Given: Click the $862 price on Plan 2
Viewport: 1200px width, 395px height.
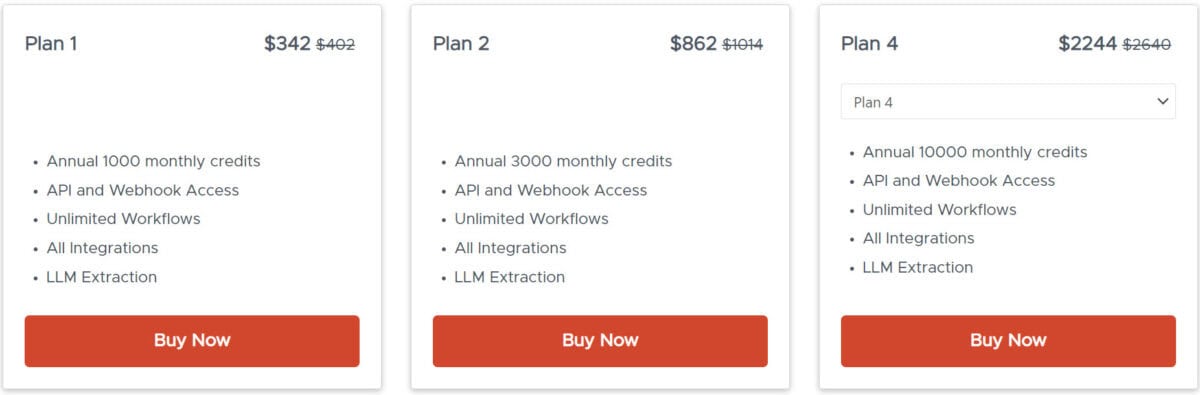Looking at the screenshot, I should (x=693, y=44).
